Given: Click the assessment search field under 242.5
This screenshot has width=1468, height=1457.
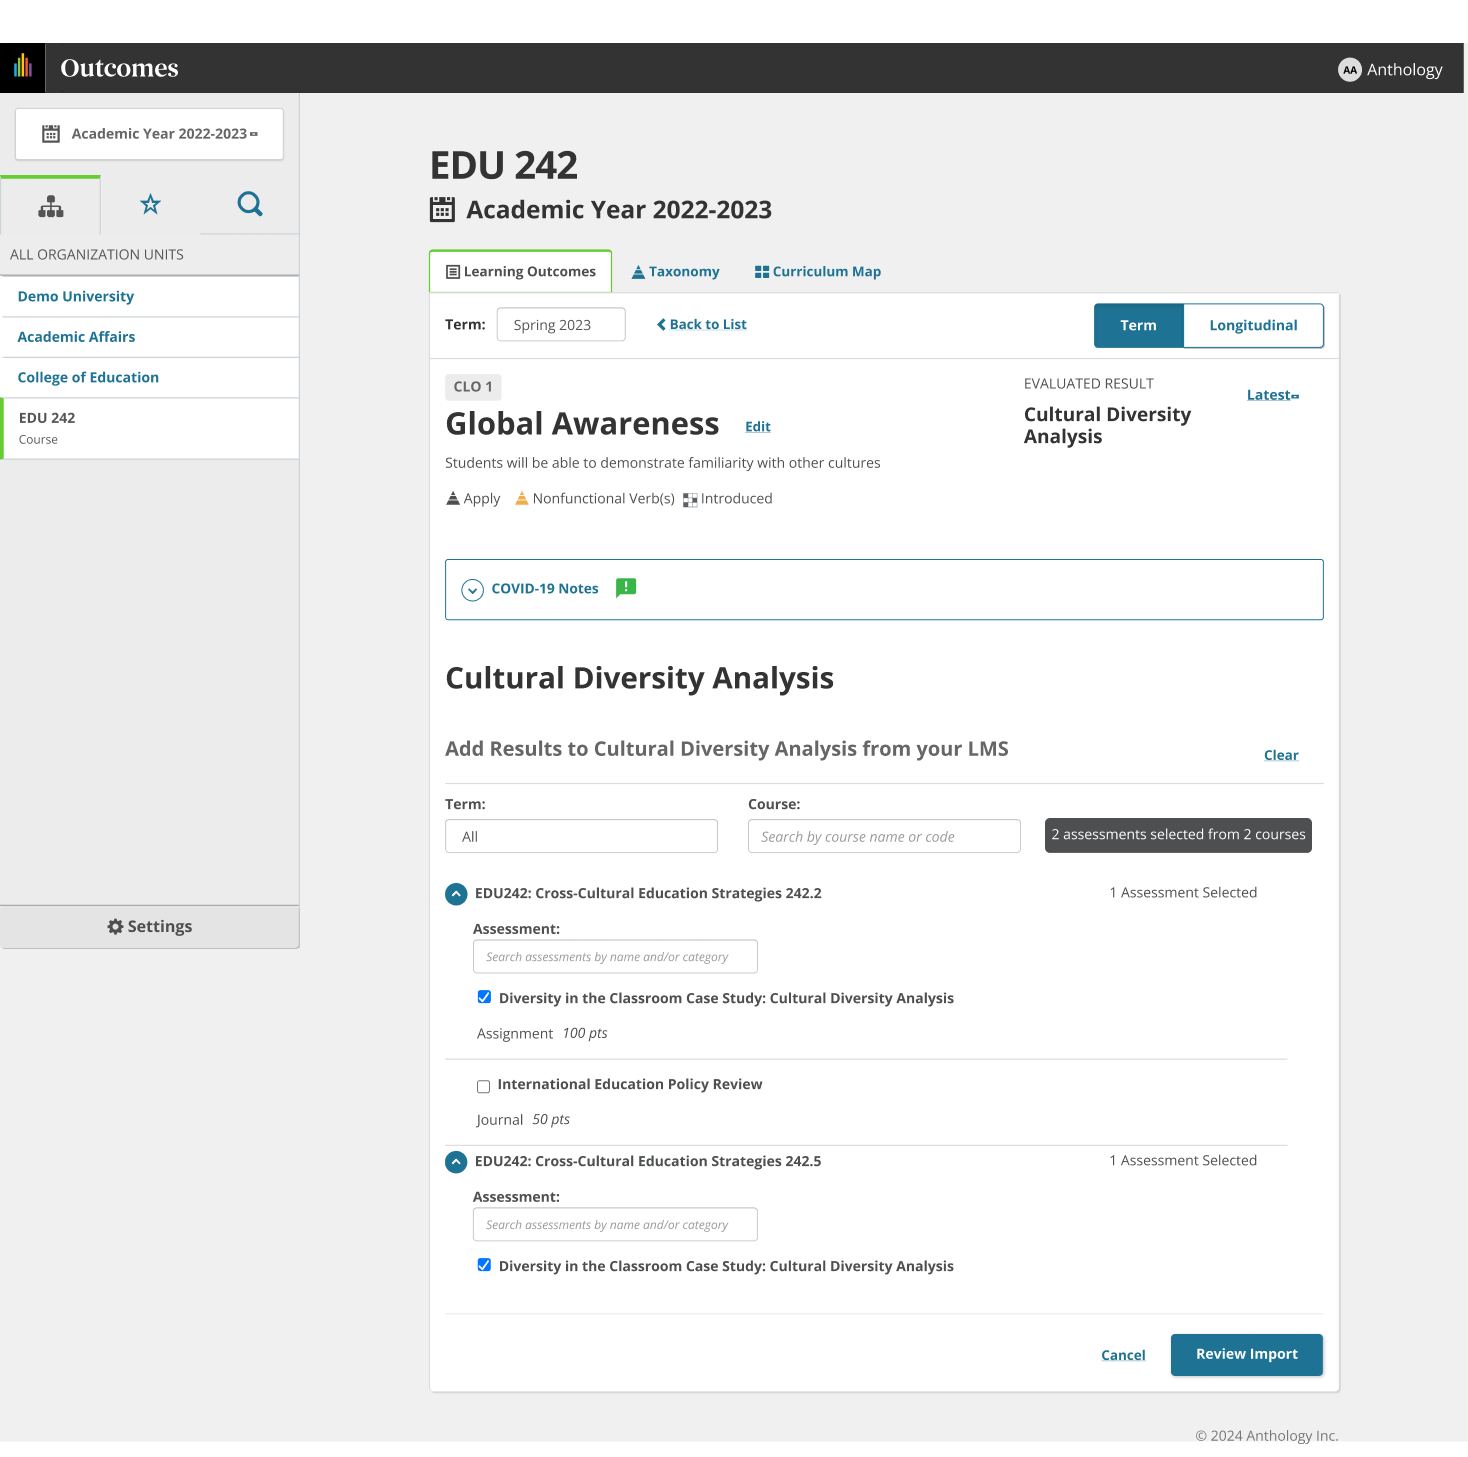Looking at the screenshot, I should (615, 1224).
